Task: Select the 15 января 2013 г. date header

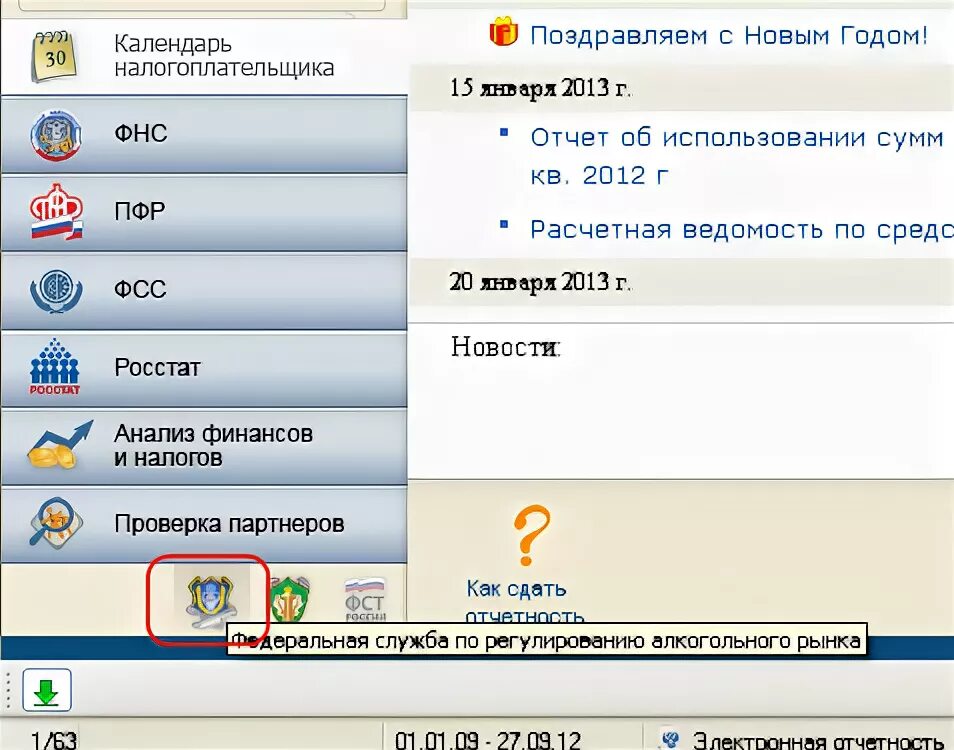Action: pos(540,88)
